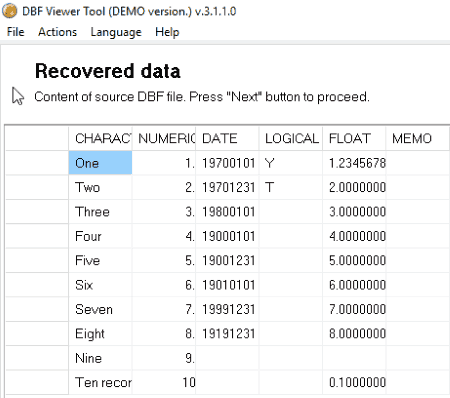450x398 pixels.
Task: Open the File menu
Action: point(15,32)
